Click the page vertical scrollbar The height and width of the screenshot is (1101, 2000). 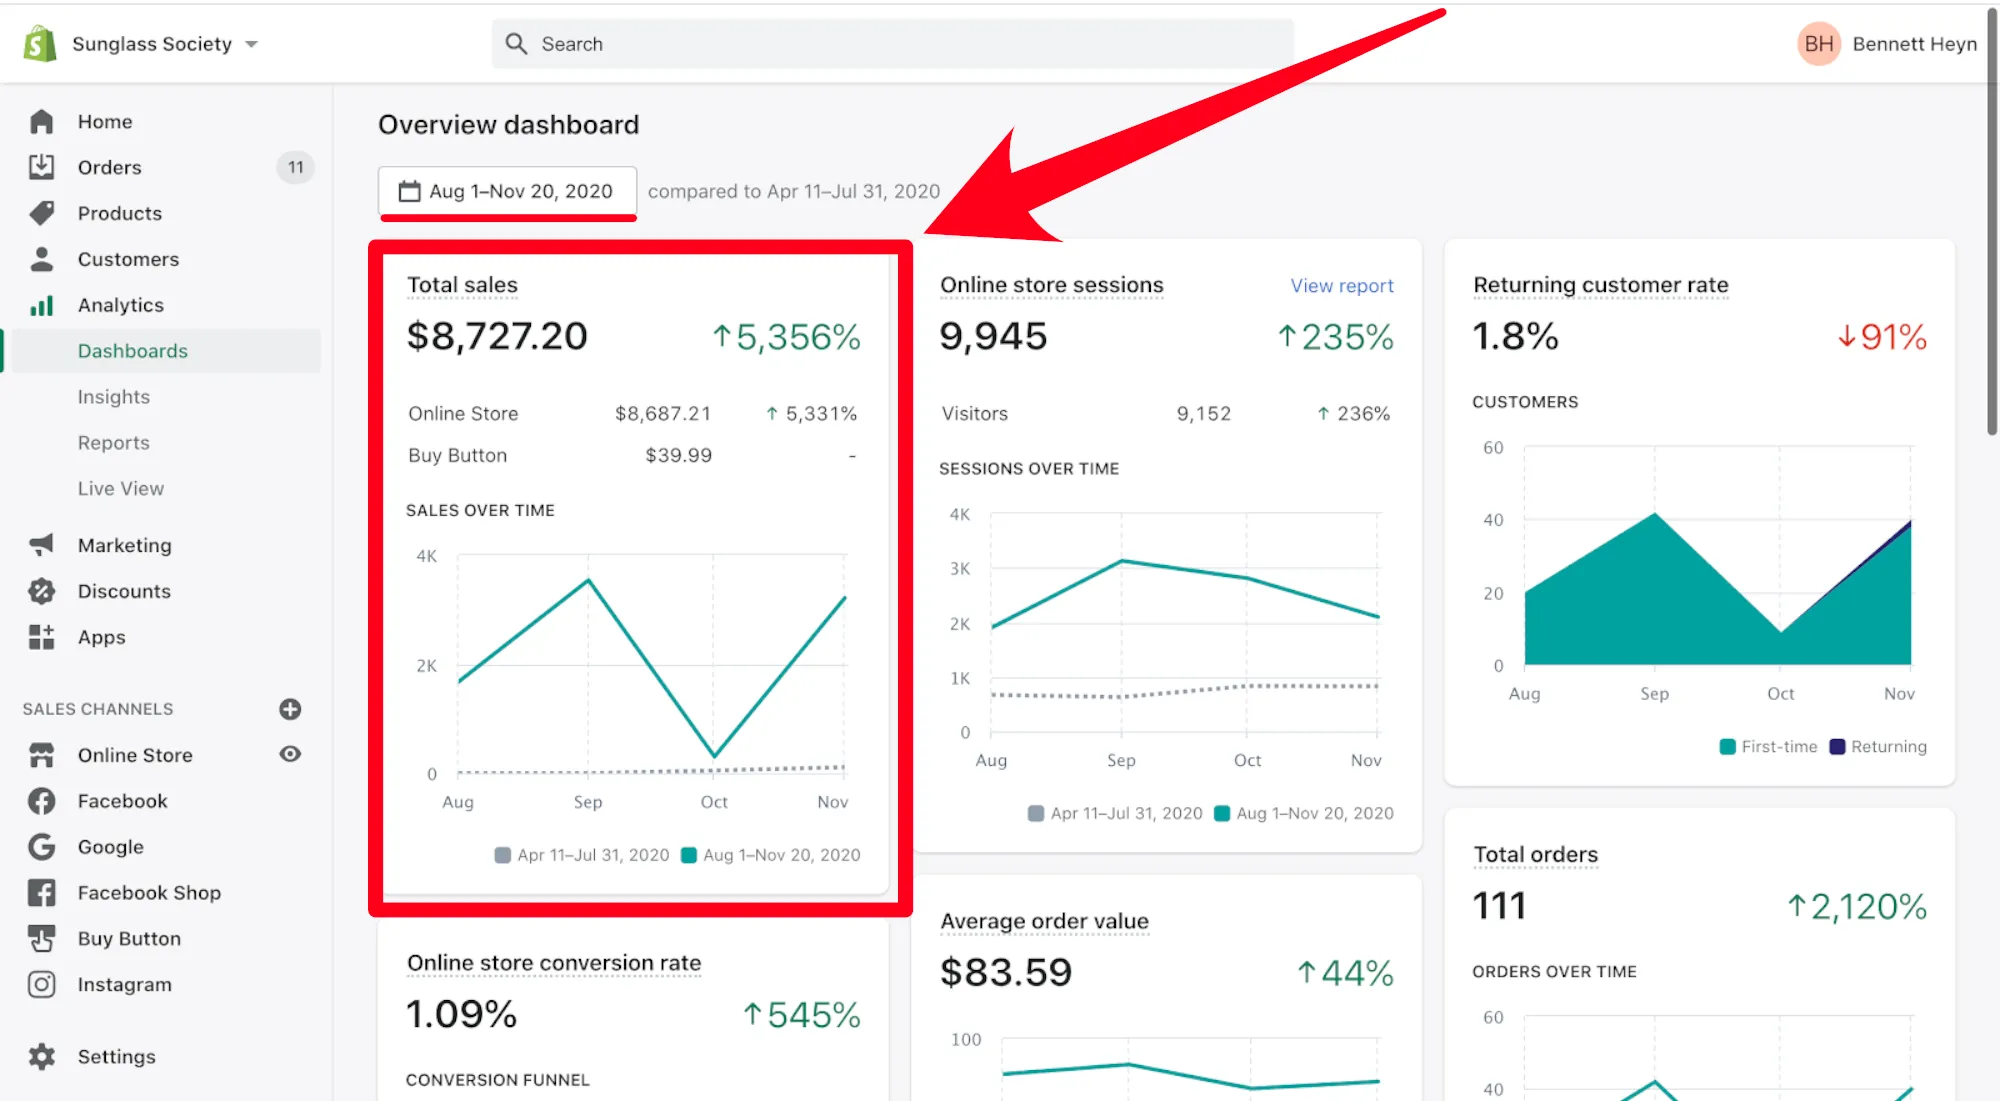pyautogui.click(x=1992, y=220)
